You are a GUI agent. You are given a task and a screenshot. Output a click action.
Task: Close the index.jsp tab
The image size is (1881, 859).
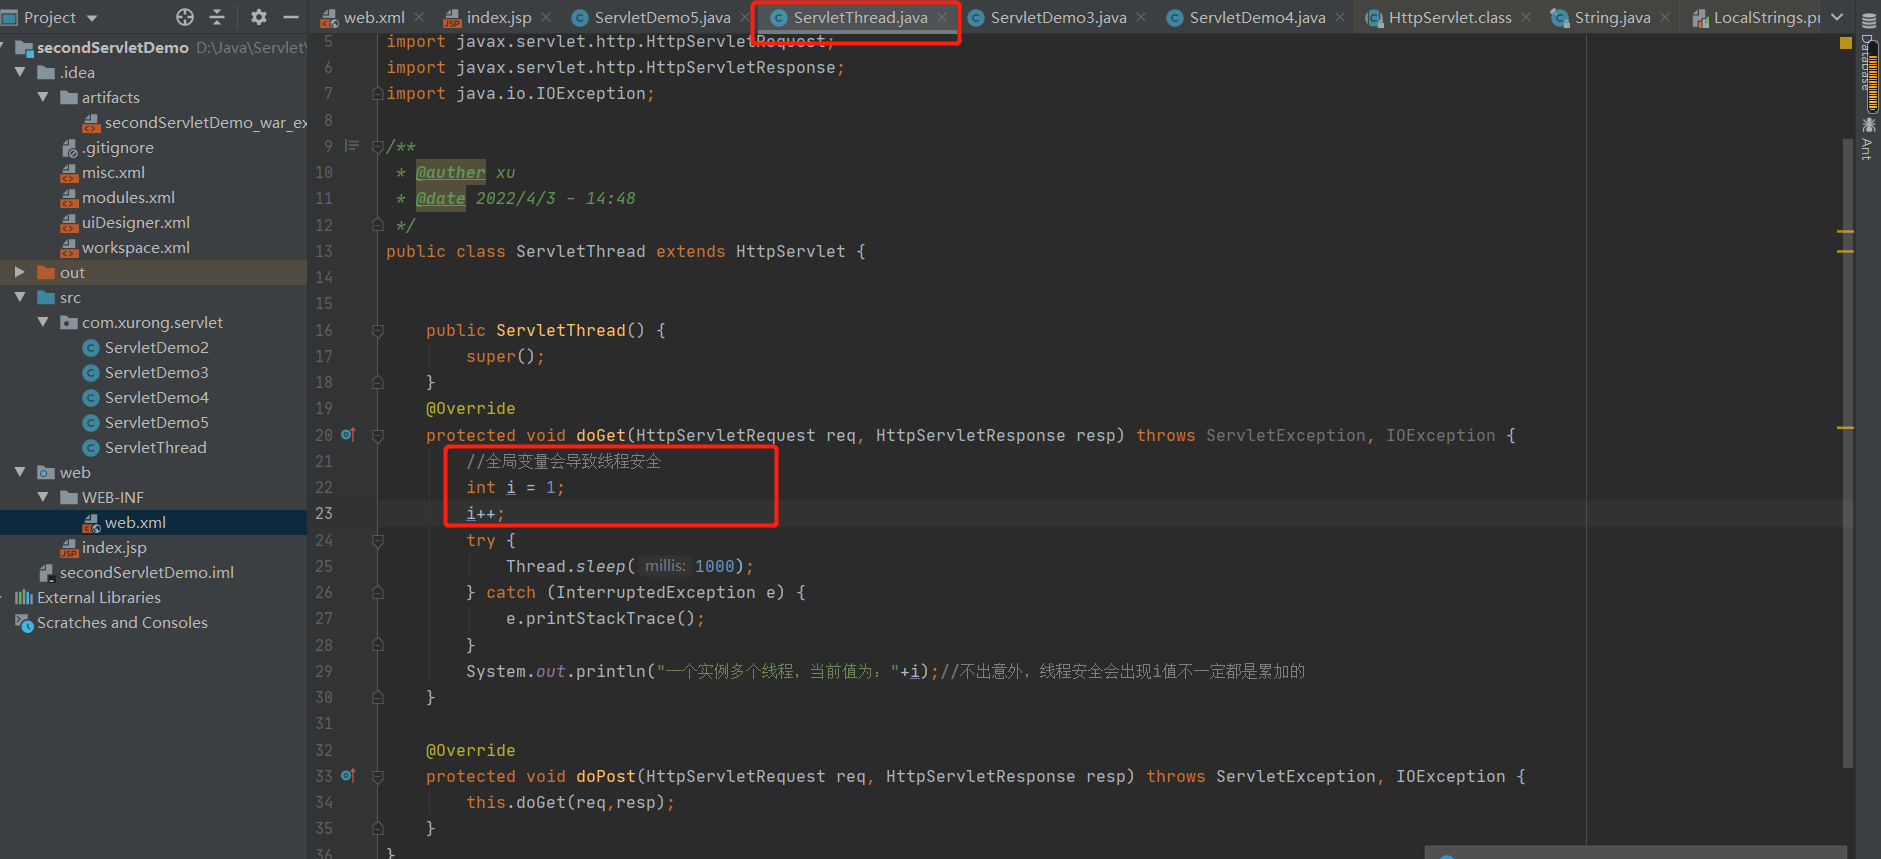click(546, 17)
